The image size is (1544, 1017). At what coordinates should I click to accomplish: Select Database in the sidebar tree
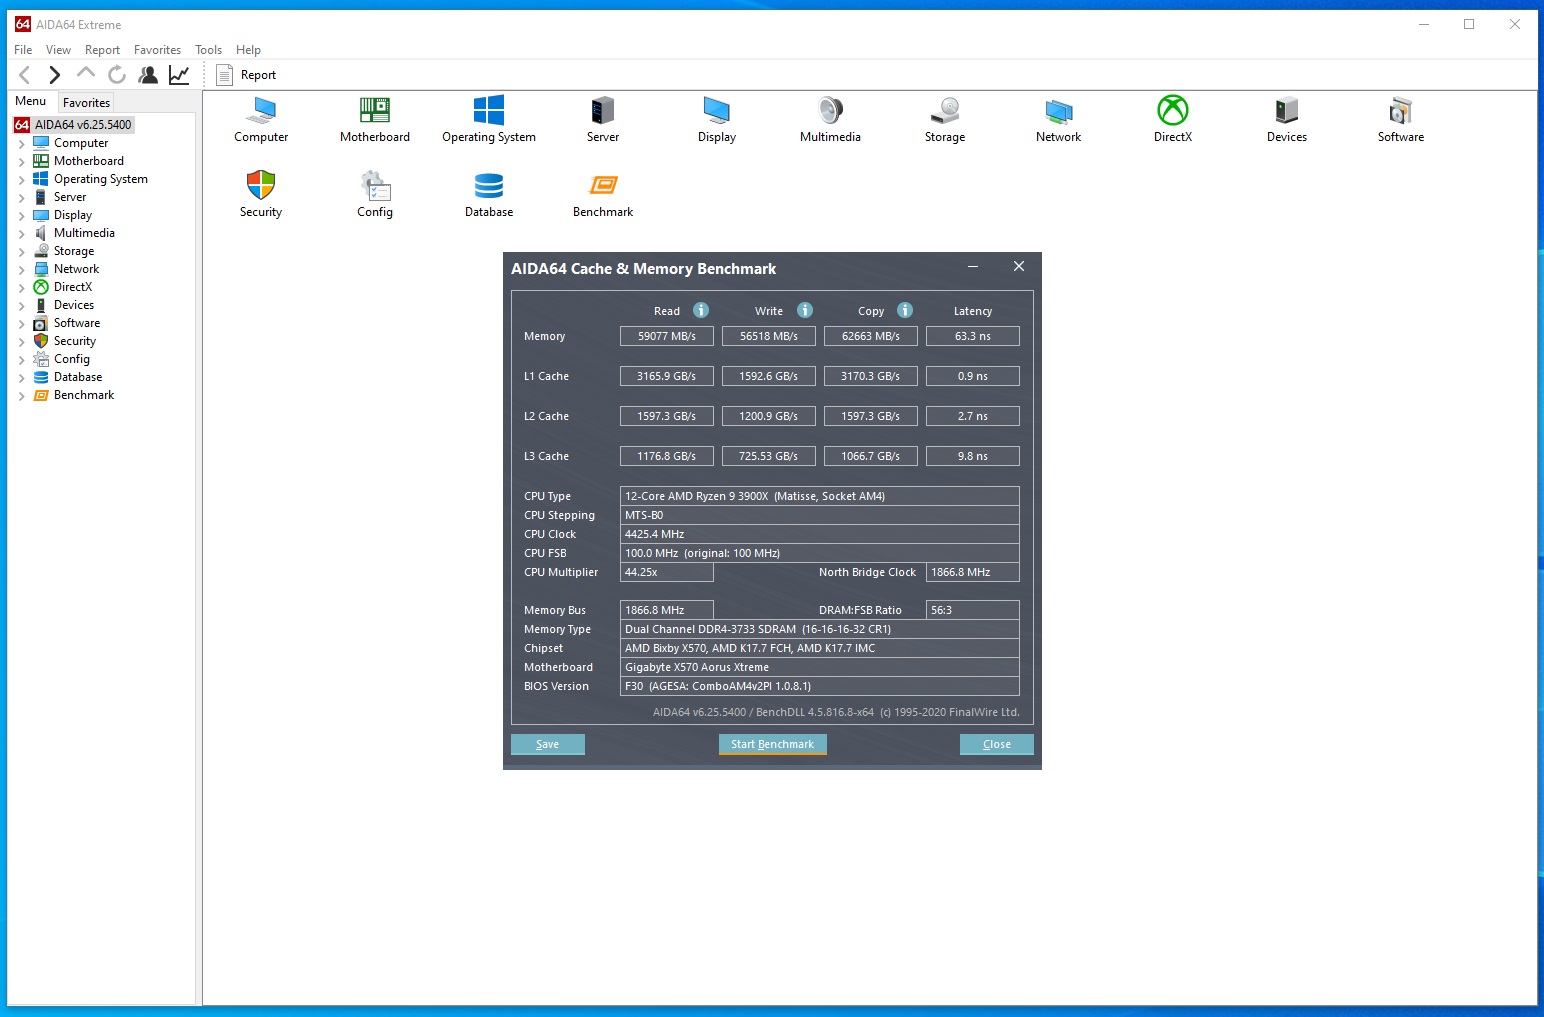click(78, 377)
